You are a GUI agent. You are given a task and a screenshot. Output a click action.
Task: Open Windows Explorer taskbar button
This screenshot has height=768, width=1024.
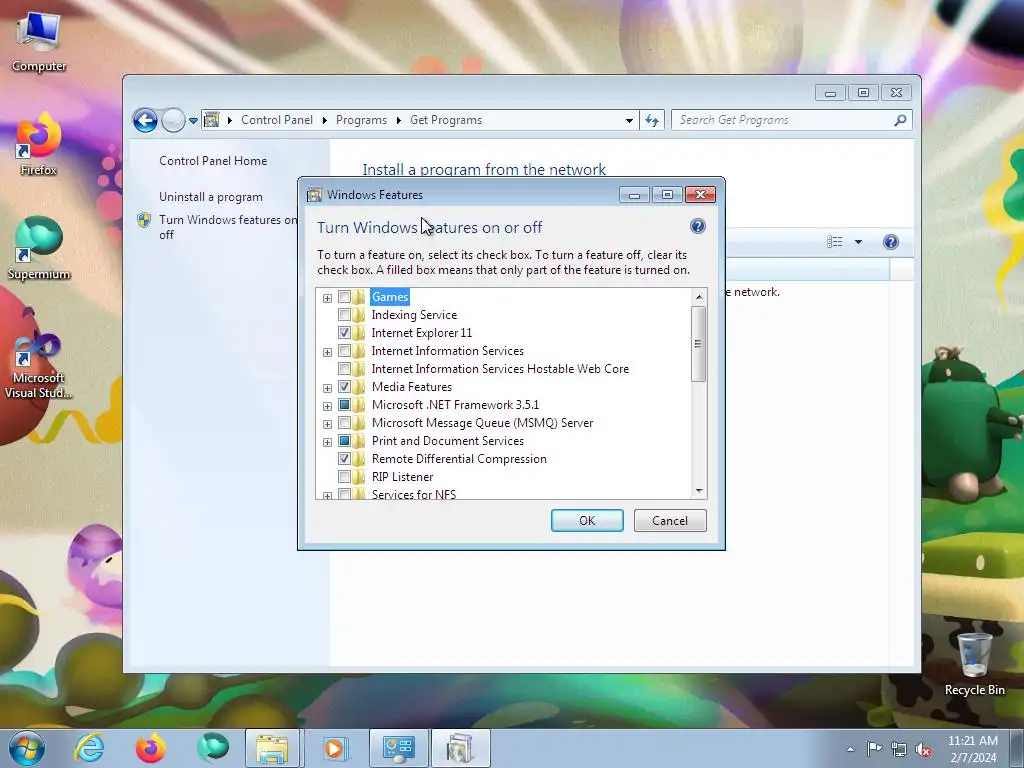click(x=272, y=748)
